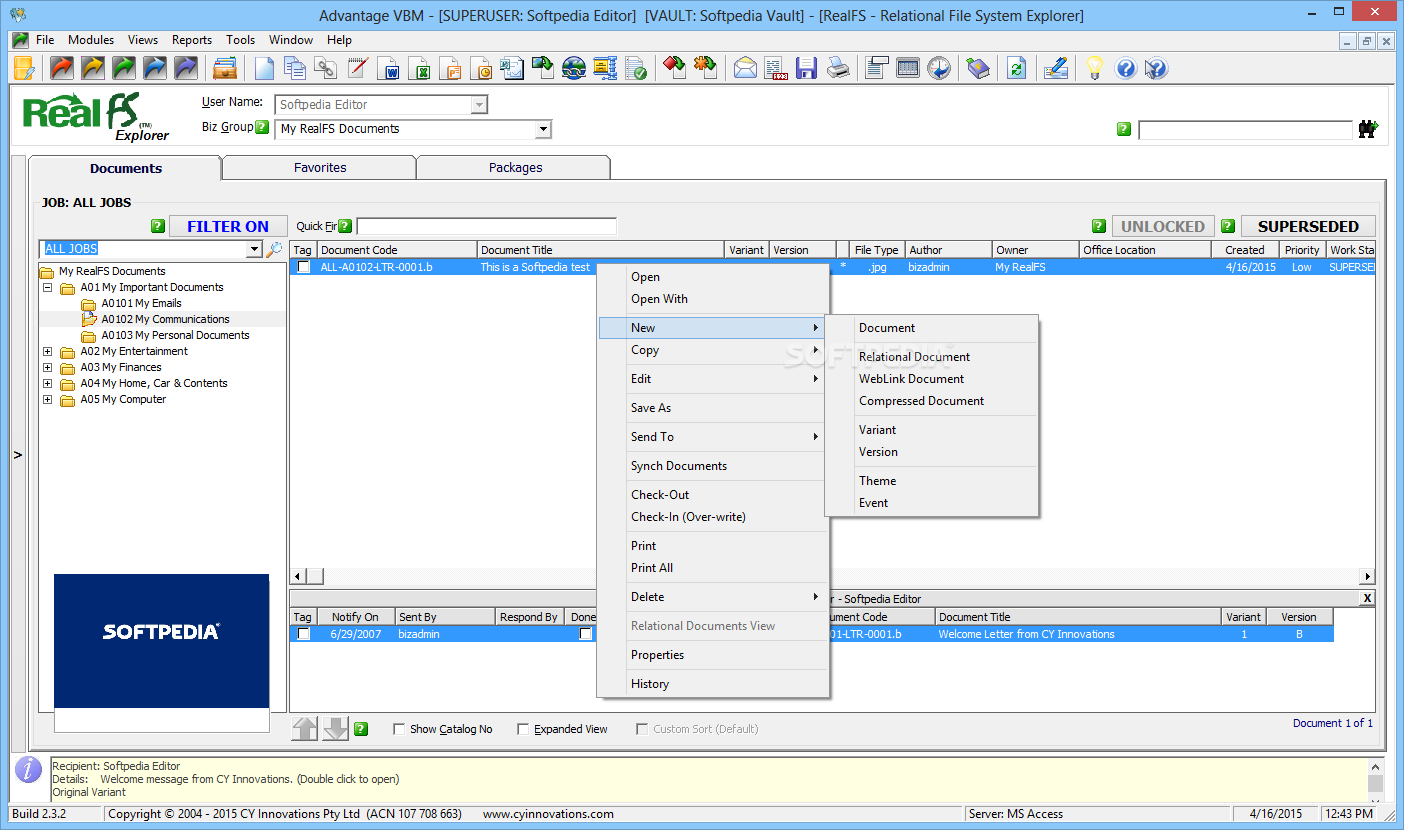This screenshot has width=1404, height=830.
Task: Click the blue arrow toolbar icon
Action: pyautogui.click(x=155, y=68)
